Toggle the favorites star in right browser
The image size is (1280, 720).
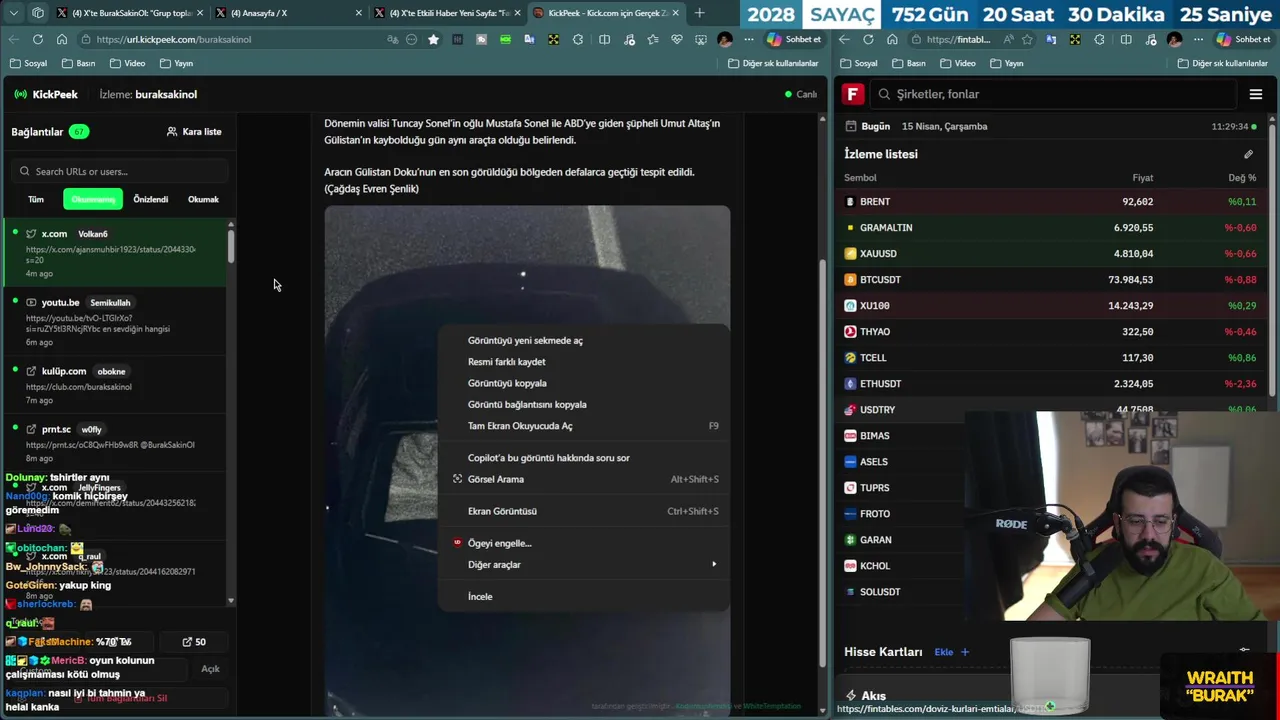click(x=1028, y=39)
